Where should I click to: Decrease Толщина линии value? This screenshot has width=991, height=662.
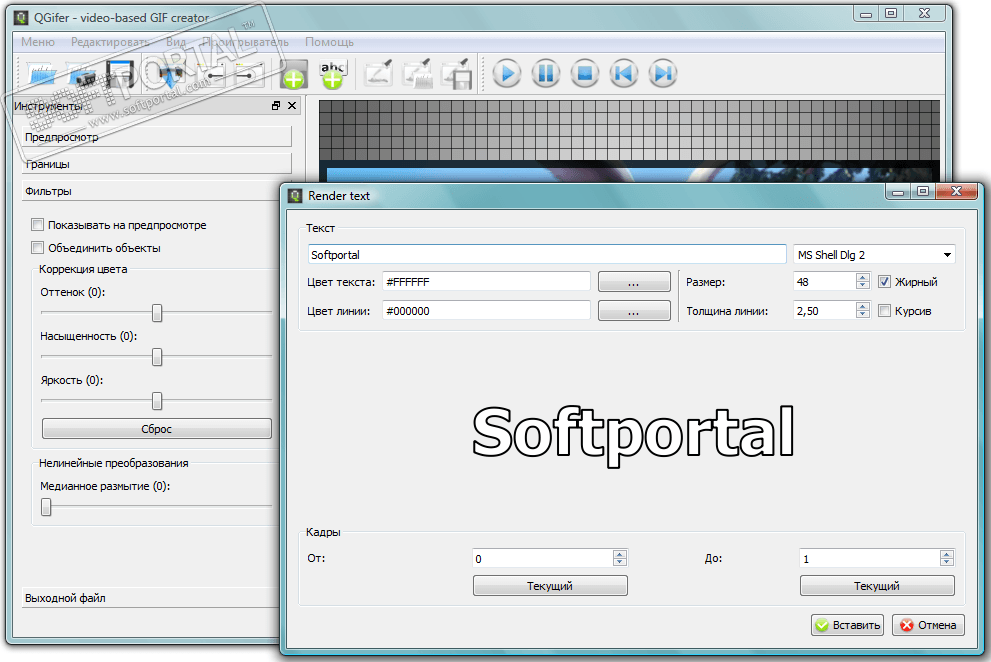point(863,314)
